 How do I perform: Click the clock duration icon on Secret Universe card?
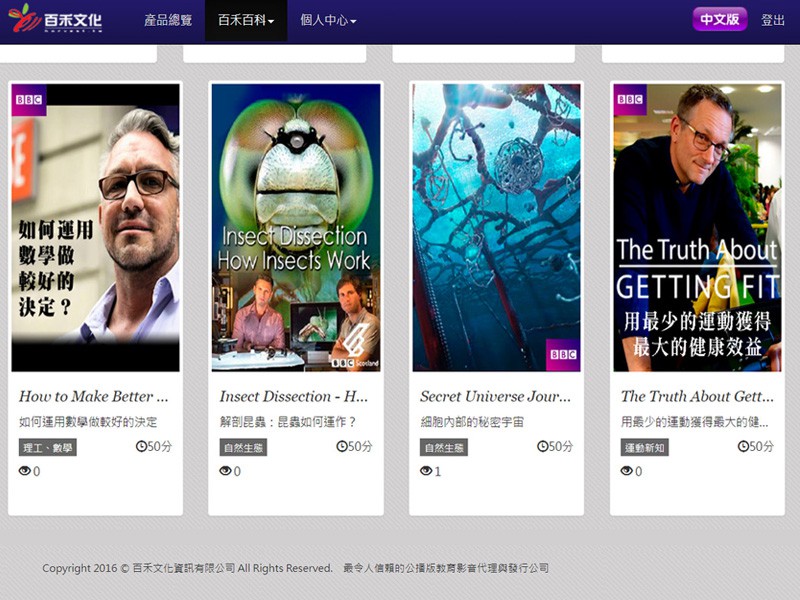pos(543,446)
